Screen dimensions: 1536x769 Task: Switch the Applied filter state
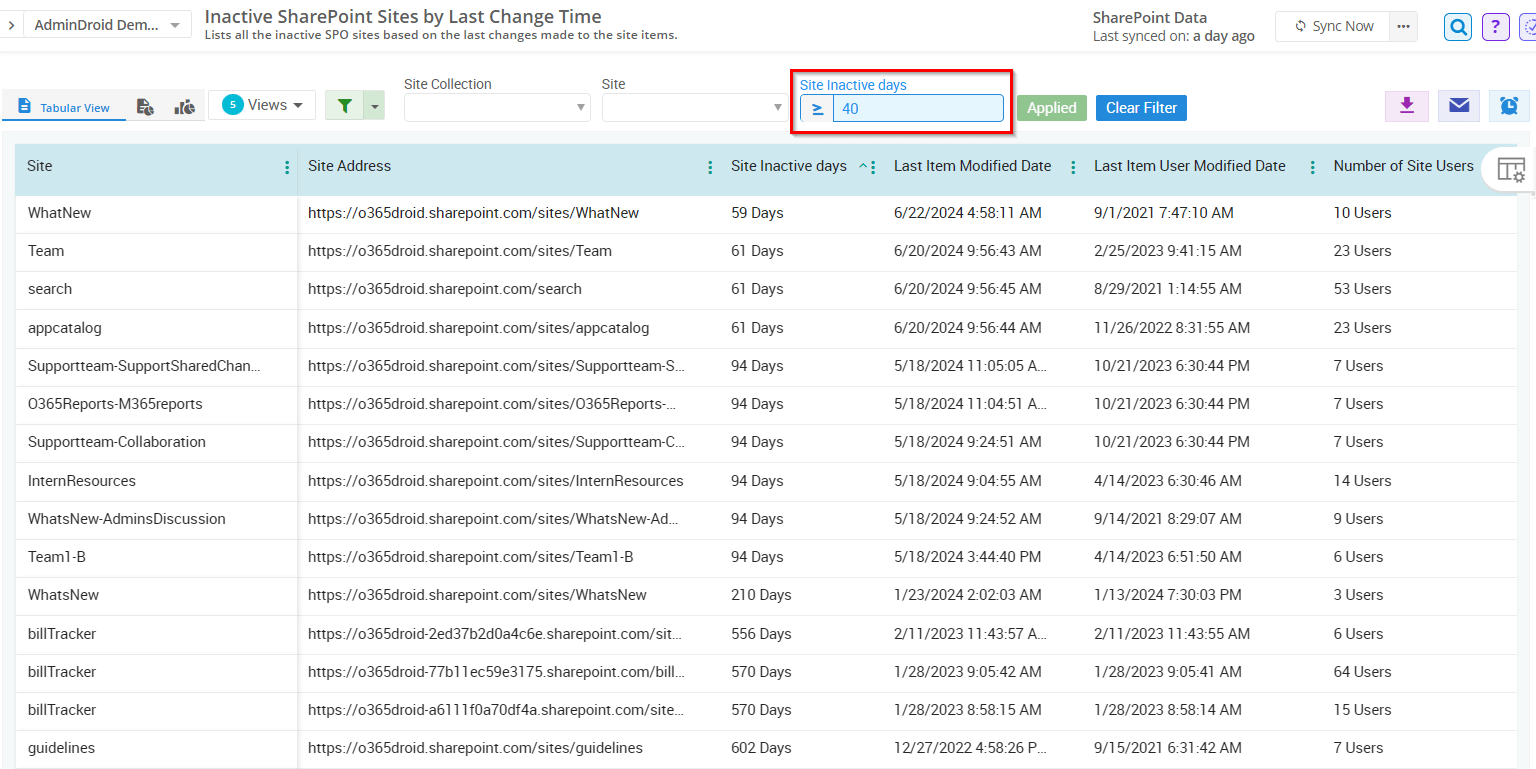(x=1051, y=106)
